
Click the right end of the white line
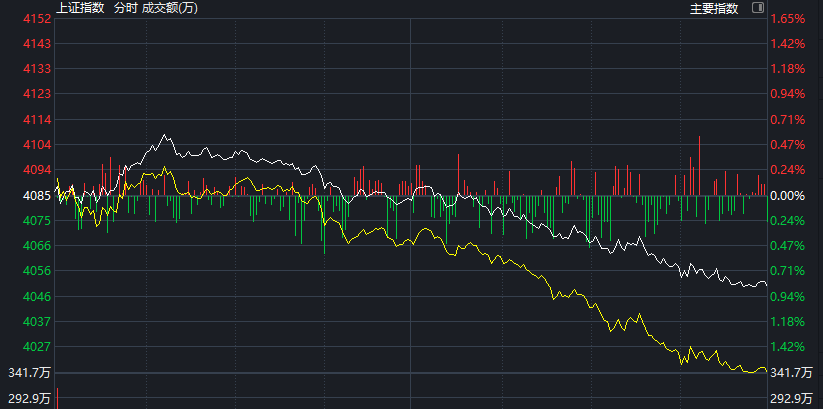pyautogui.click(x=766, y=284)
